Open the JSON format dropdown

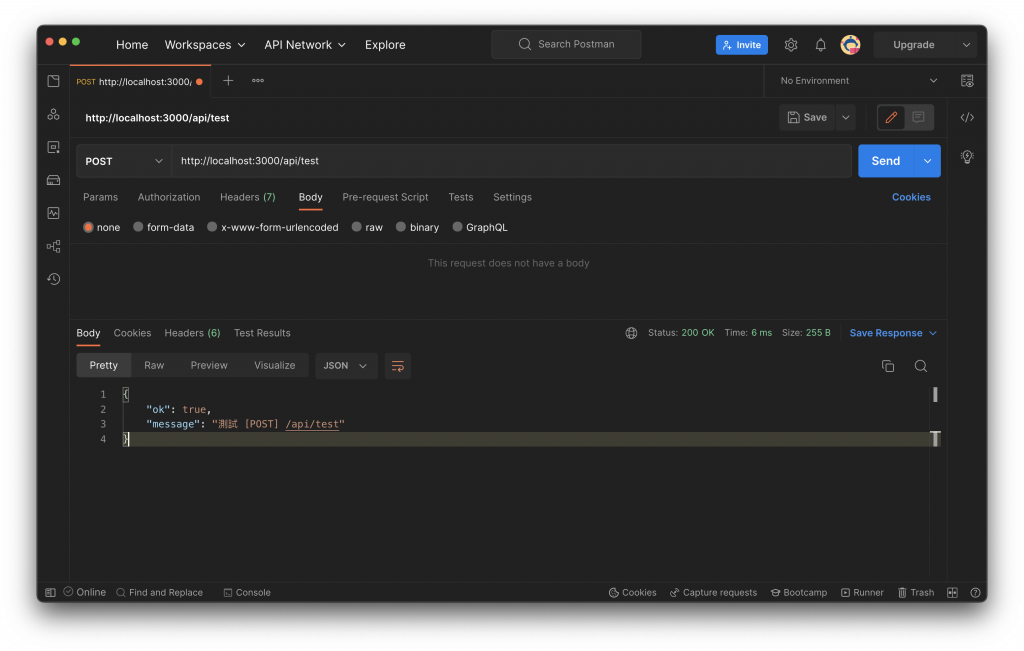[x=345, y=366]
